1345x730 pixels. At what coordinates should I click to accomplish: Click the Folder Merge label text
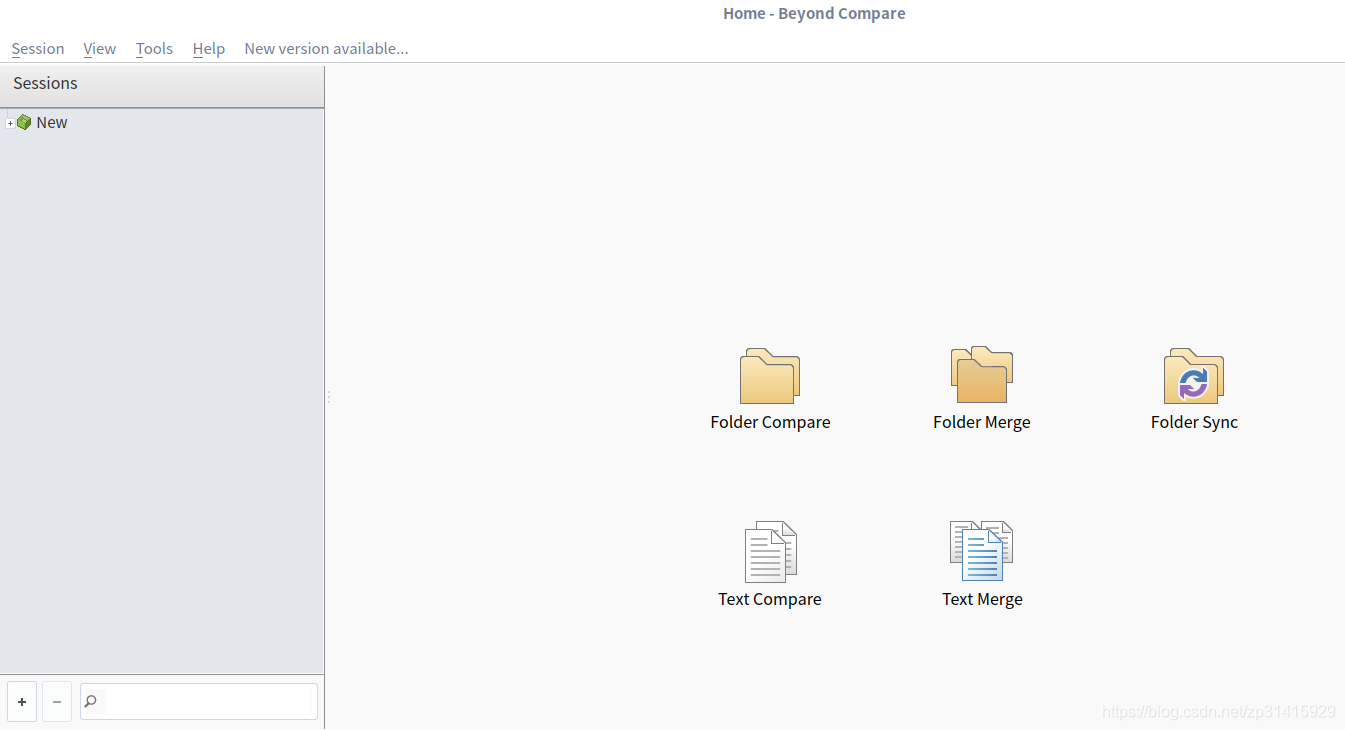[x=982, y=422]
